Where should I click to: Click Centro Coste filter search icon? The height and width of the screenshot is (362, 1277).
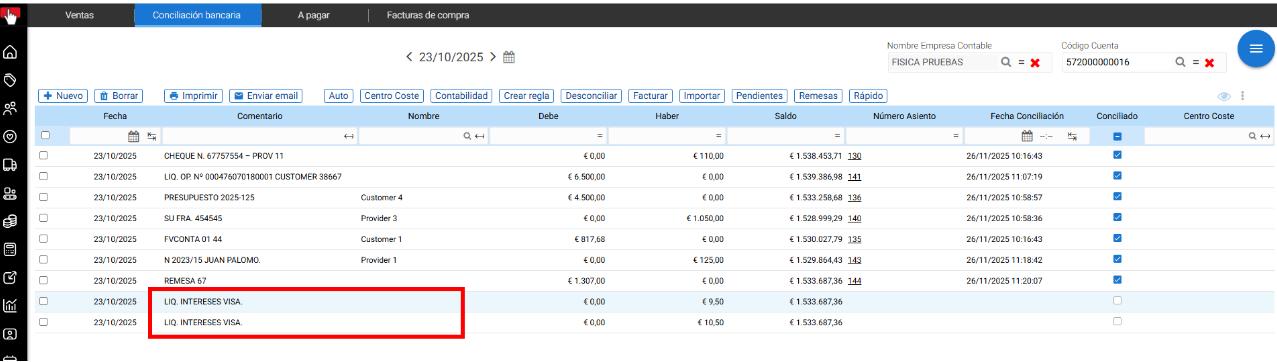click(1253, 135)
